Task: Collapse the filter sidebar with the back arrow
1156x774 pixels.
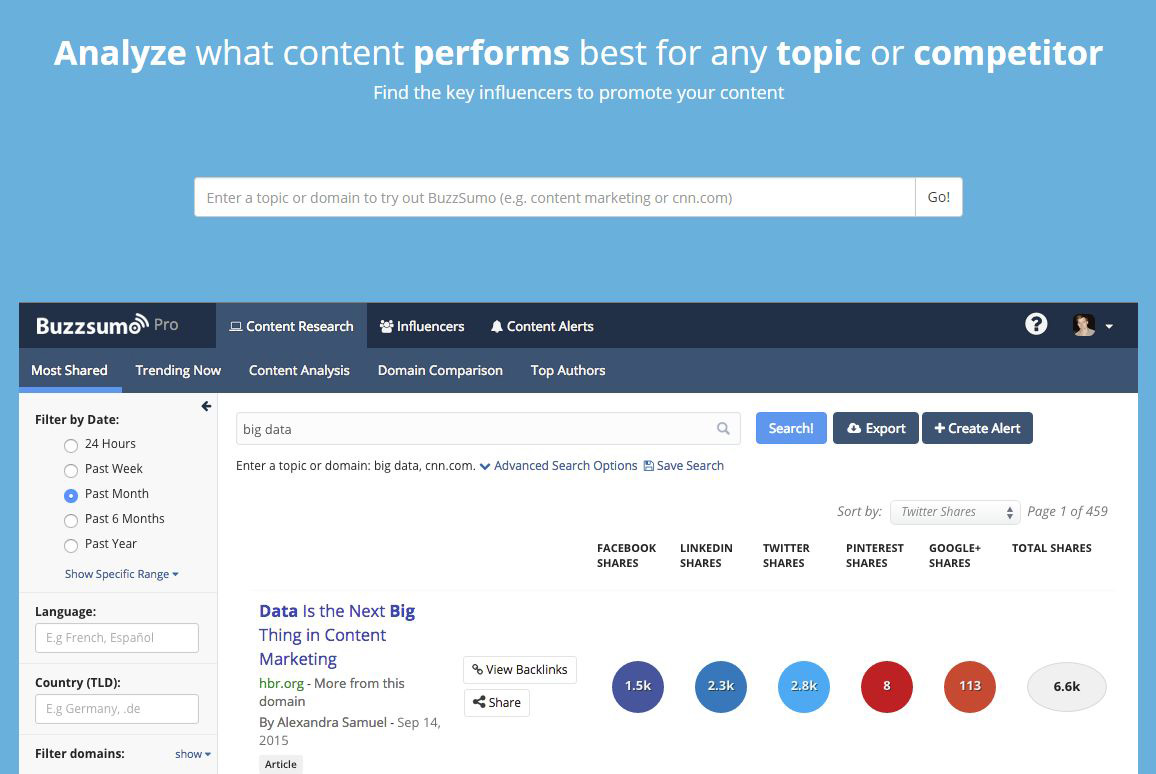Action: pos(206,406)
